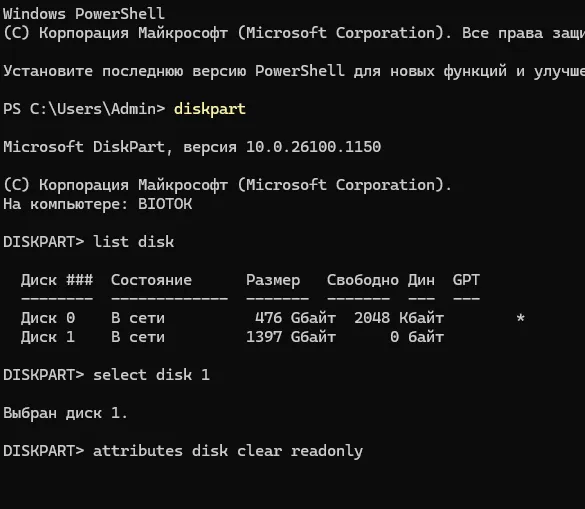Click the computer name BIOTOK

click(x=165, y=204)
